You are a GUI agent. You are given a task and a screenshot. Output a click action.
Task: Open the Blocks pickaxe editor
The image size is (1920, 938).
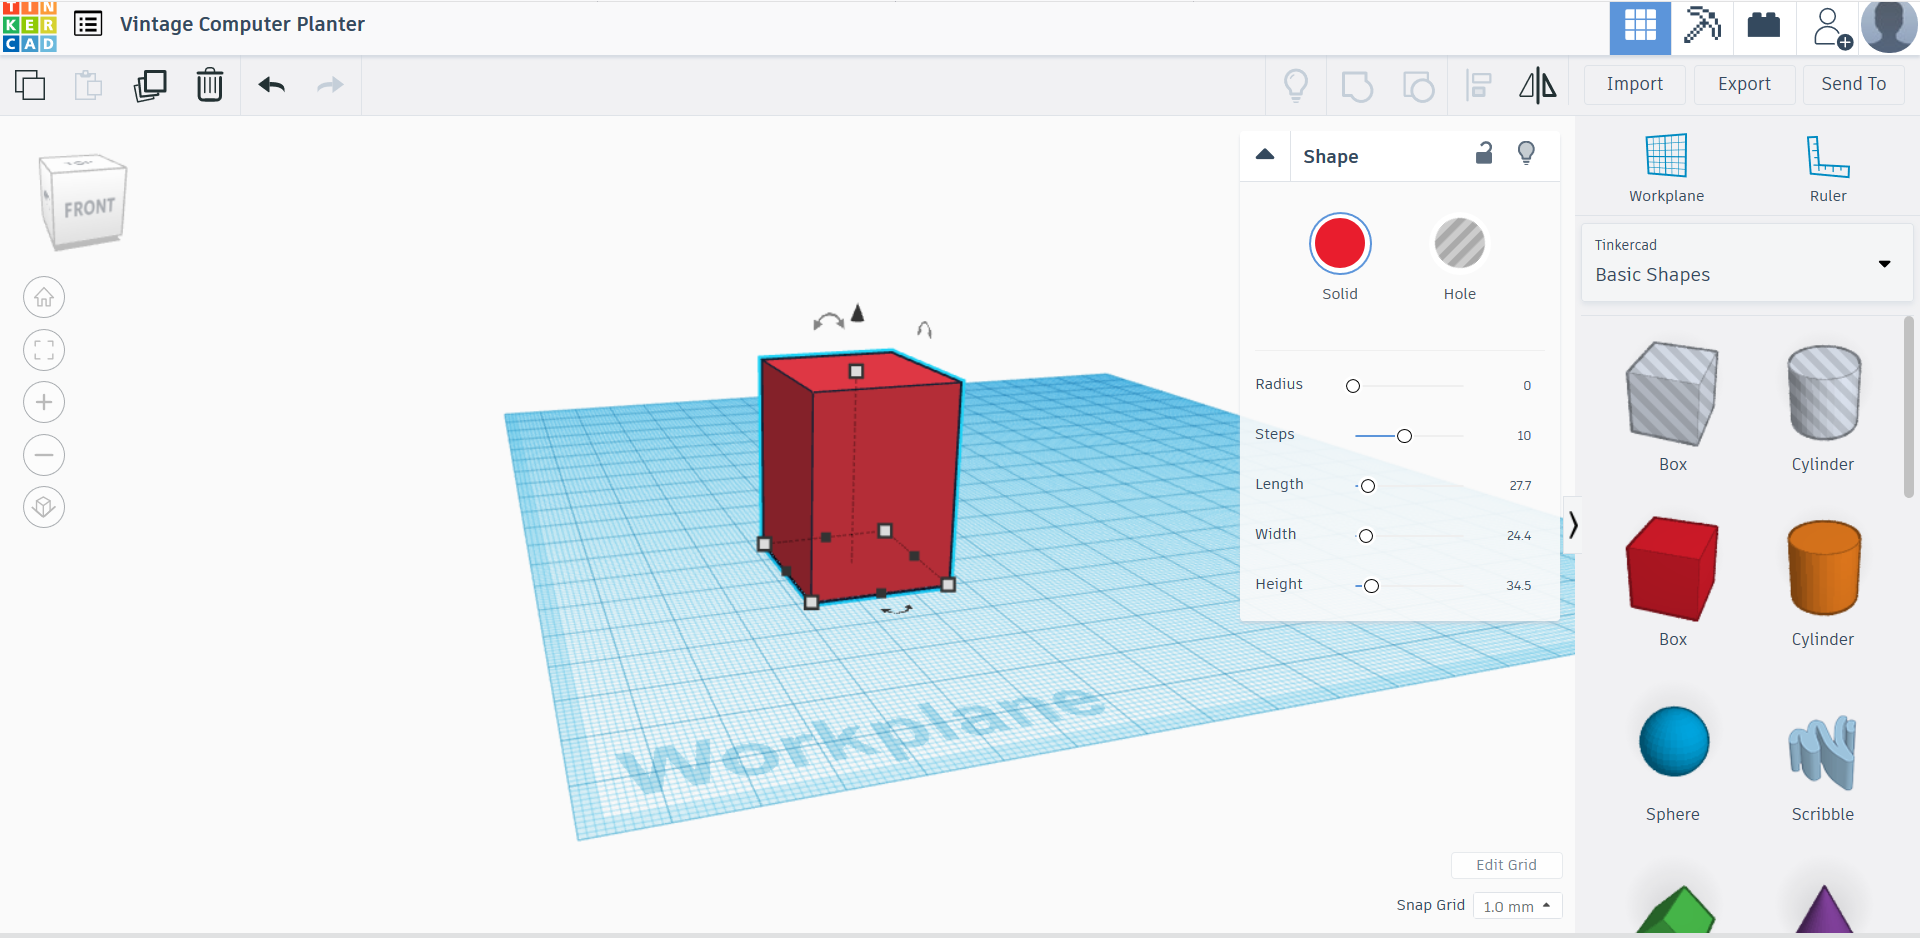pyautogui.click(x=1702, y=27)
